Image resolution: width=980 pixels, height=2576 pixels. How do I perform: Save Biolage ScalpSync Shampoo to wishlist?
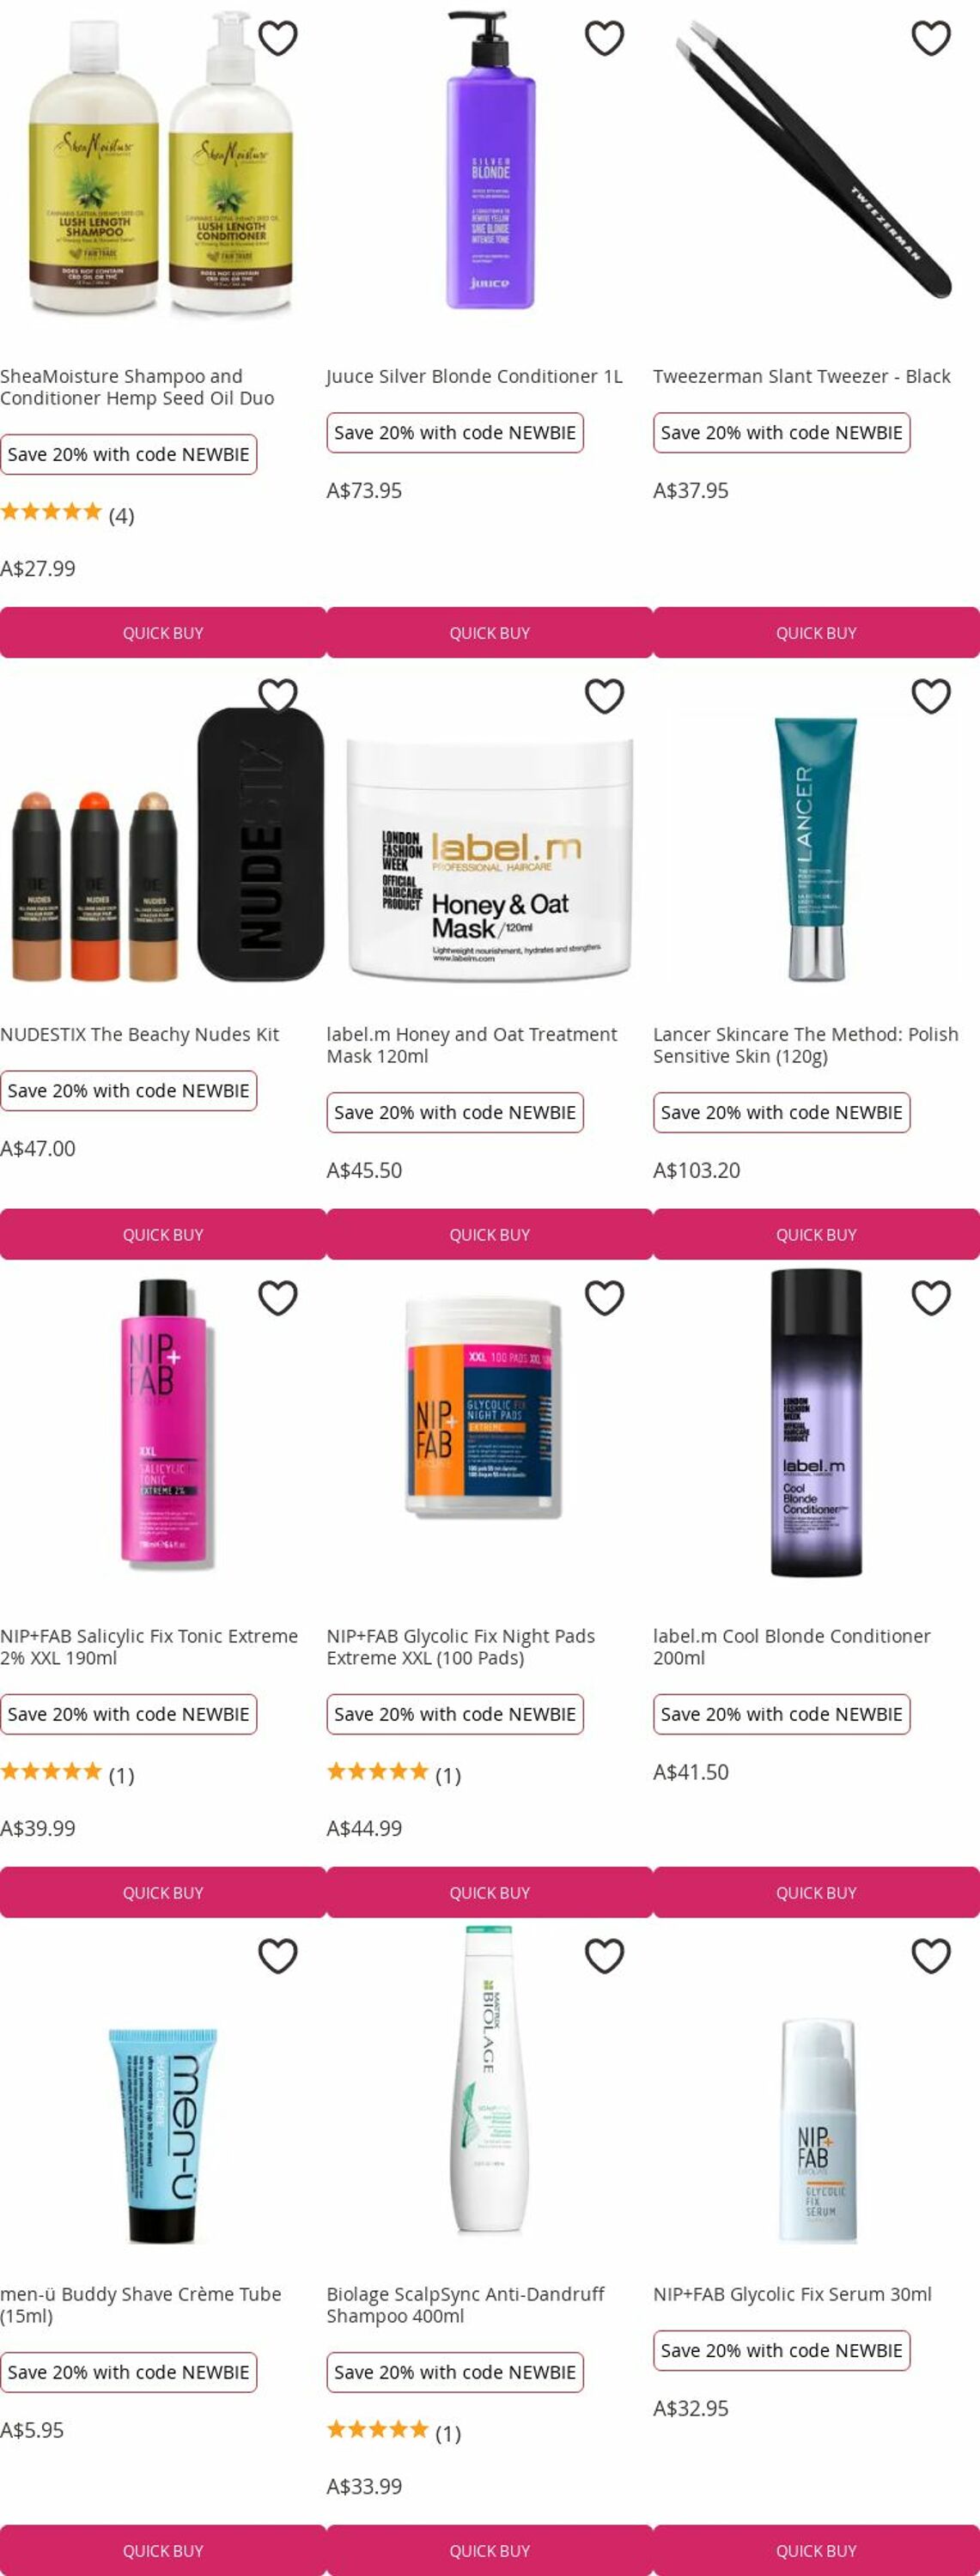pyautogui.click(x=604, y=1956)
